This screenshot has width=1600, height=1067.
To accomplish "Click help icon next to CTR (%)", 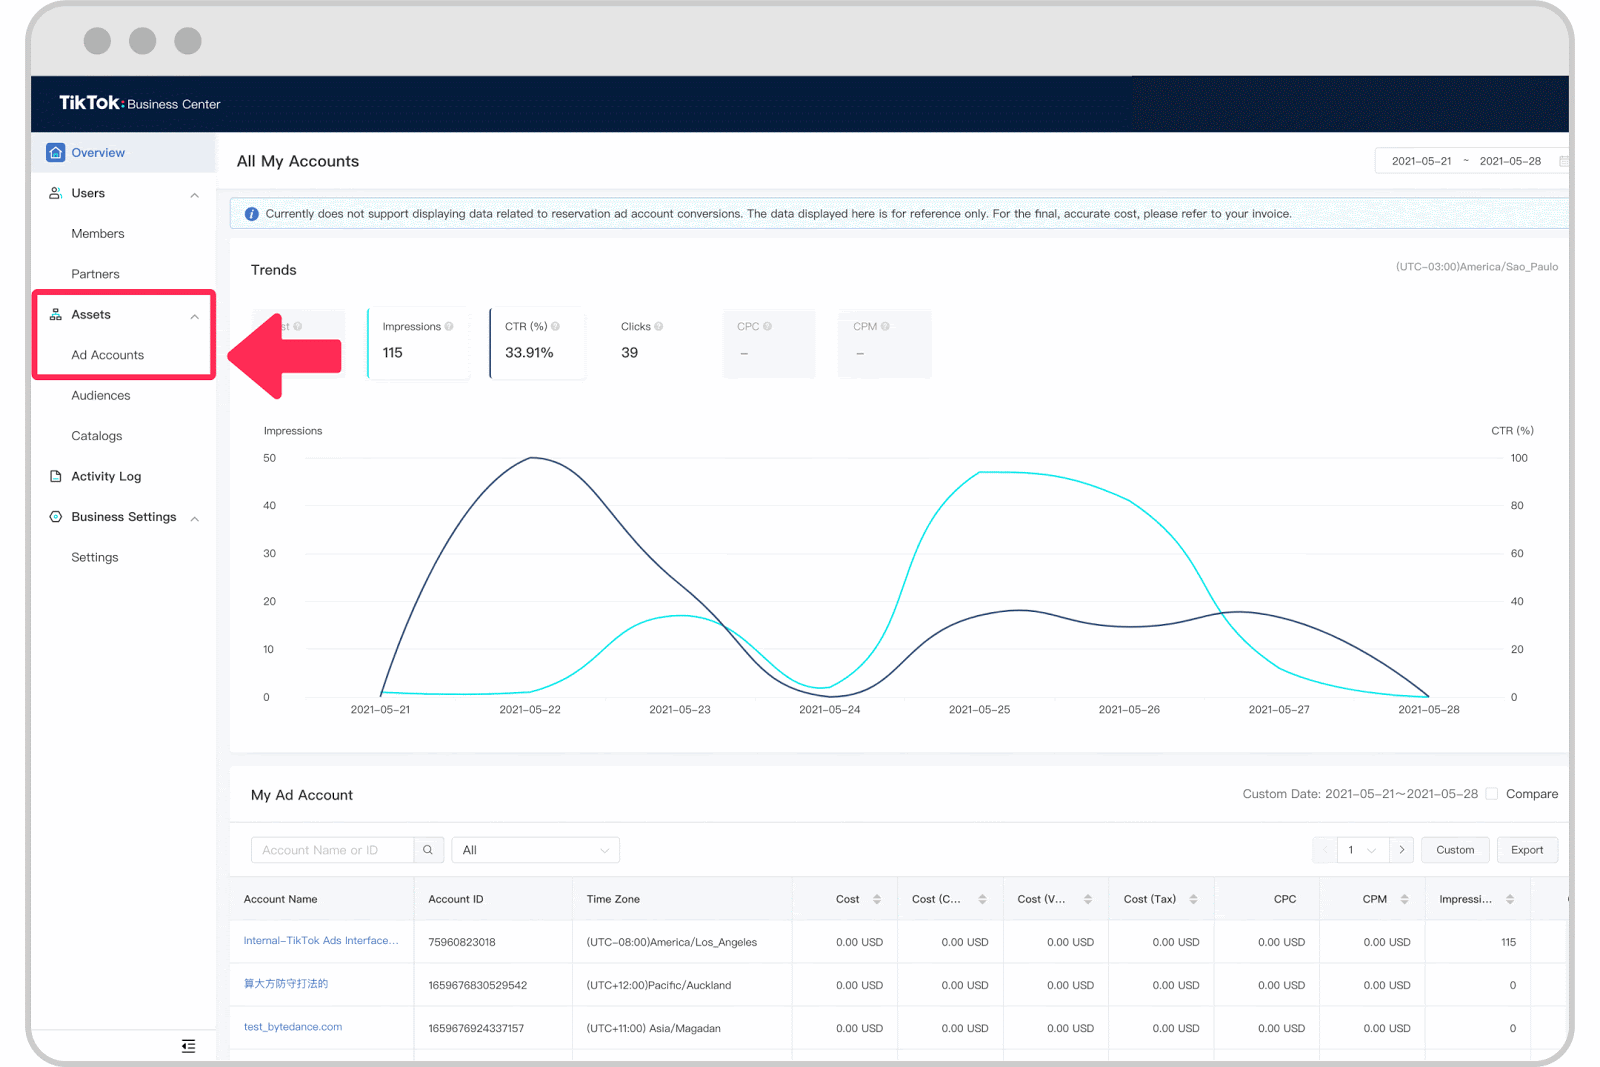I will pyautogui.click(x=555, y=326).
